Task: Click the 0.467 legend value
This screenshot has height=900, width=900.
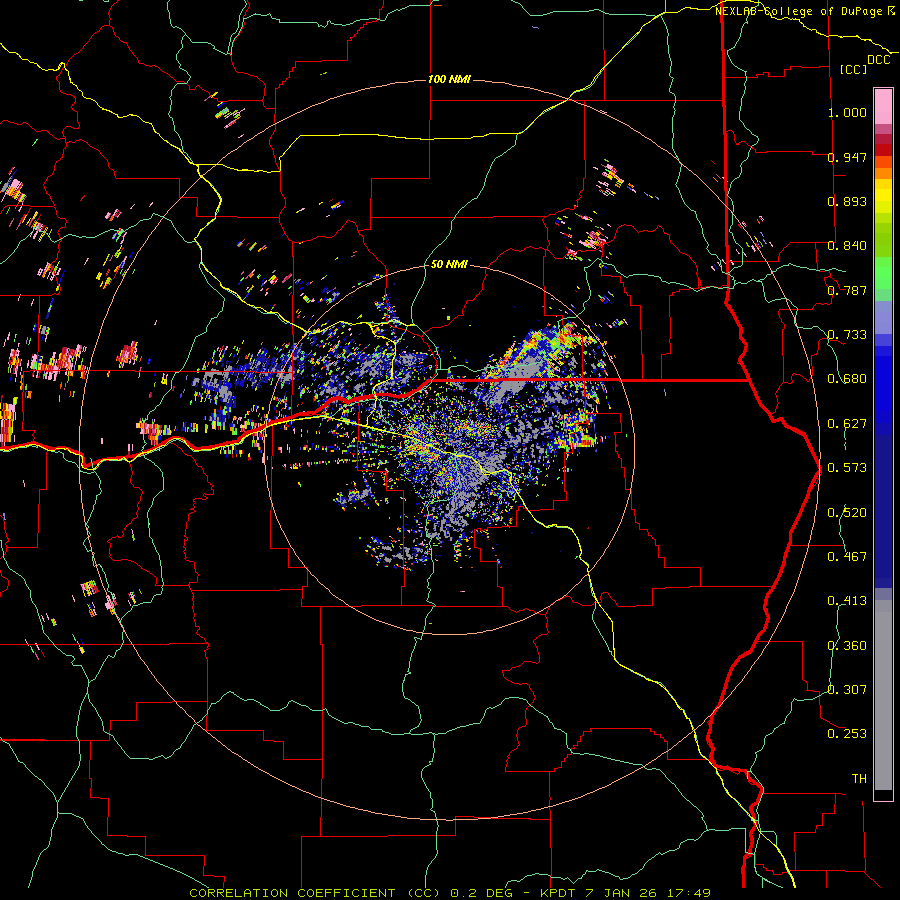Action: coord(847,556)
